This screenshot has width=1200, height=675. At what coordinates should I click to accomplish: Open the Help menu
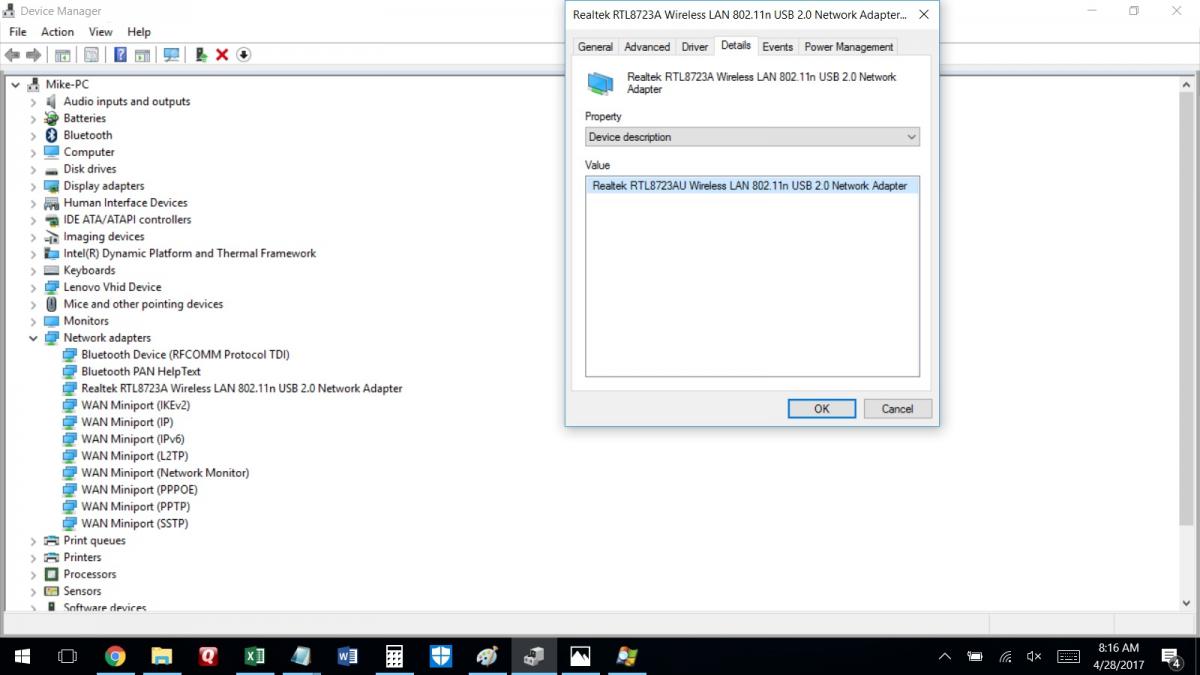pos(139,32)
